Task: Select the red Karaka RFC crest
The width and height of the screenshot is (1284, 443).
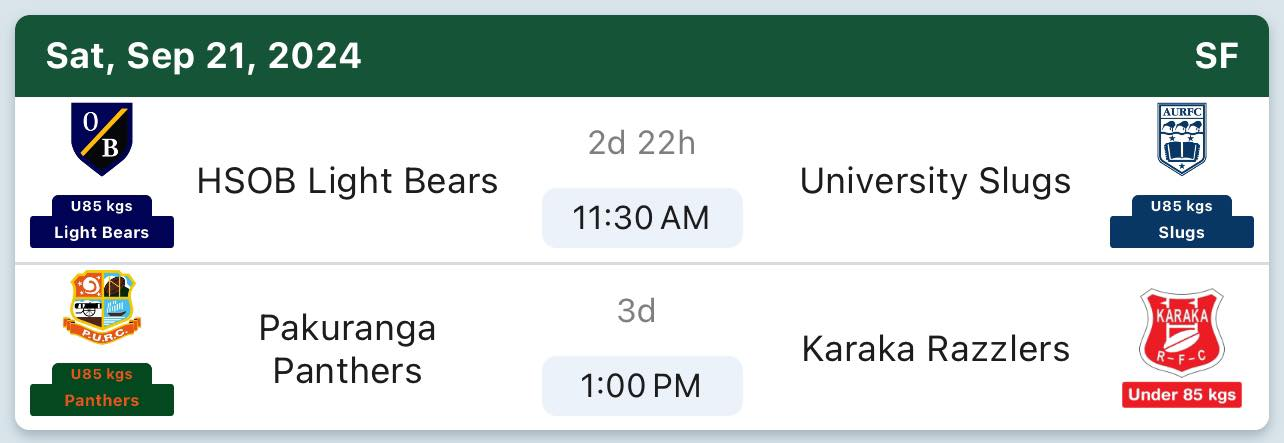Action: tap(1181, 333)
